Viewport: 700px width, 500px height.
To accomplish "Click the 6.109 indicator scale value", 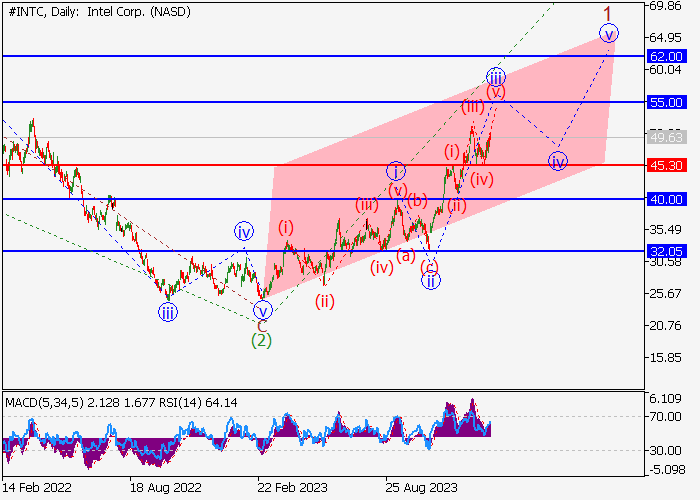I will click(665, 399).
